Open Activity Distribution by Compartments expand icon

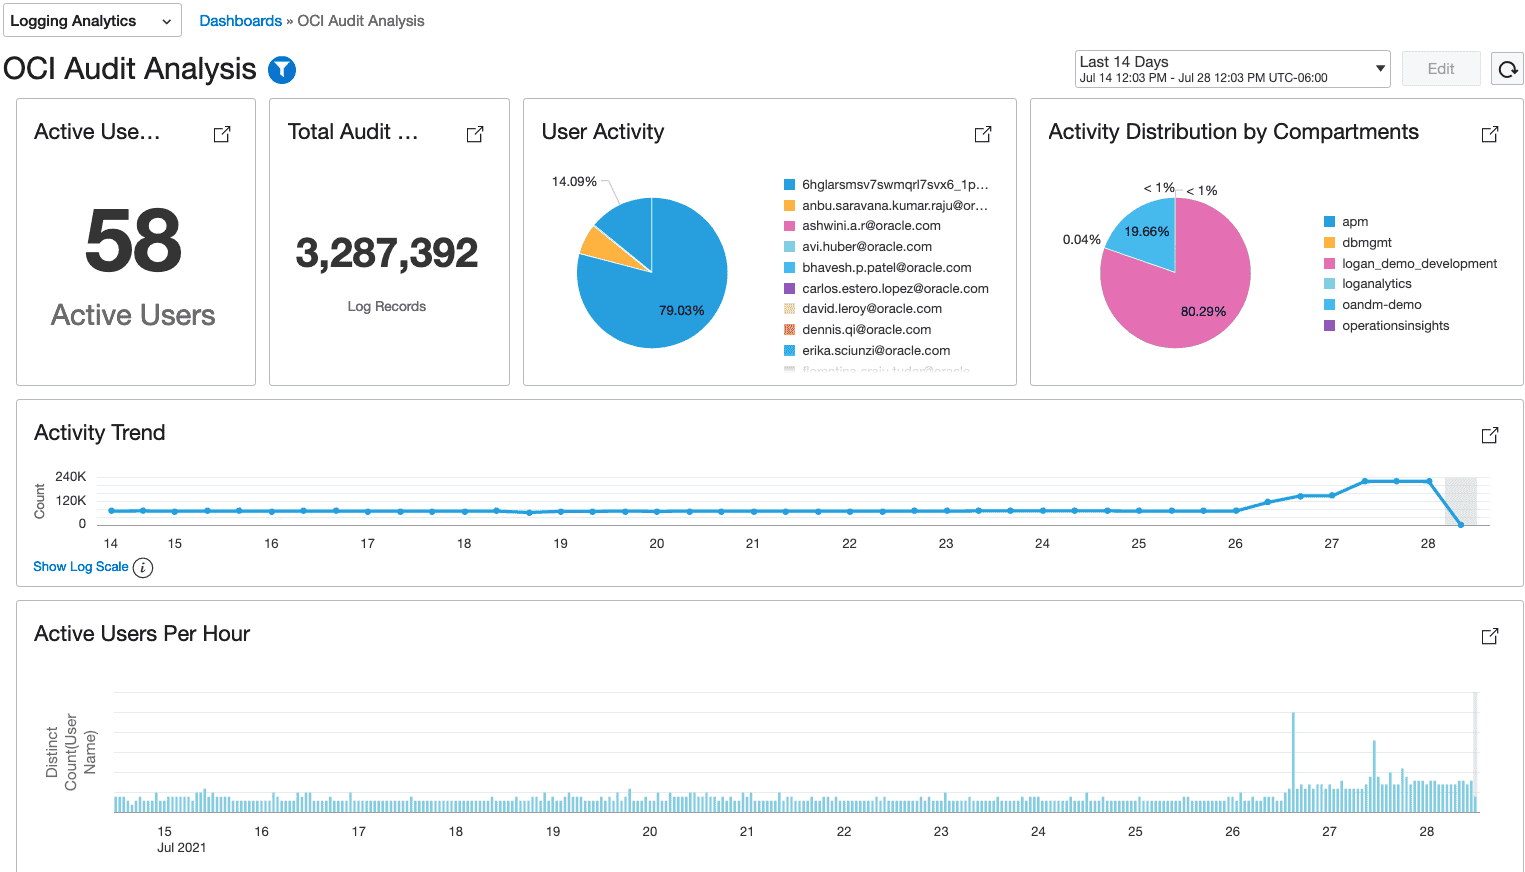(1490, 133)
